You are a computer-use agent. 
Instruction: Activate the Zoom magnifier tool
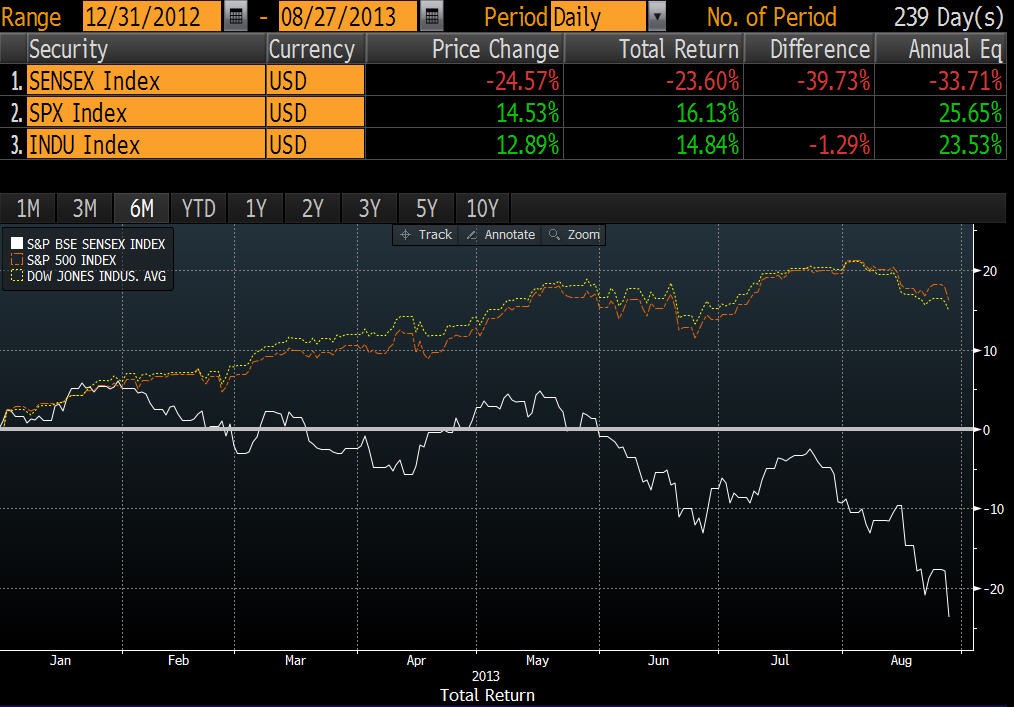point(574,234)
